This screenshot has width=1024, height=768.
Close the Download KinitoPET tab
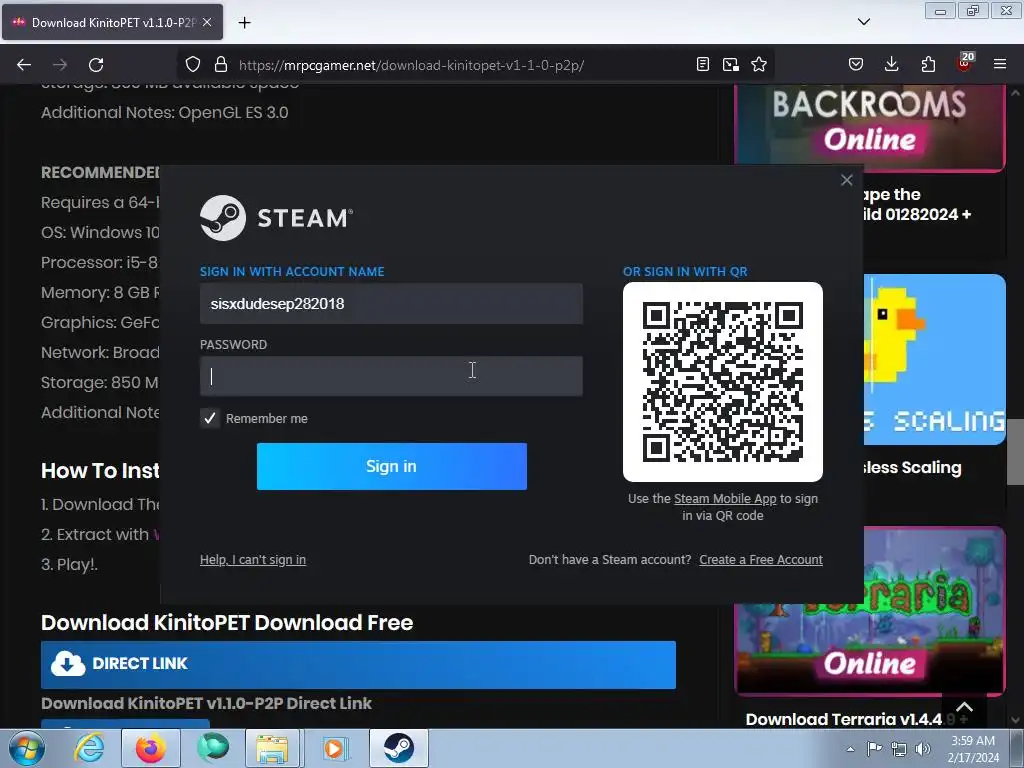[x=207, y=22]
